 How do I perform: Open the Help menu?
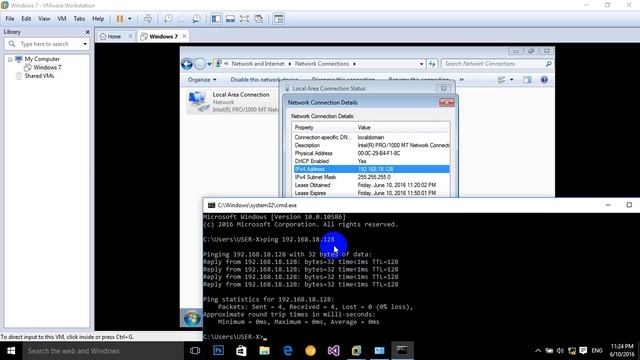tap(98, 19)
